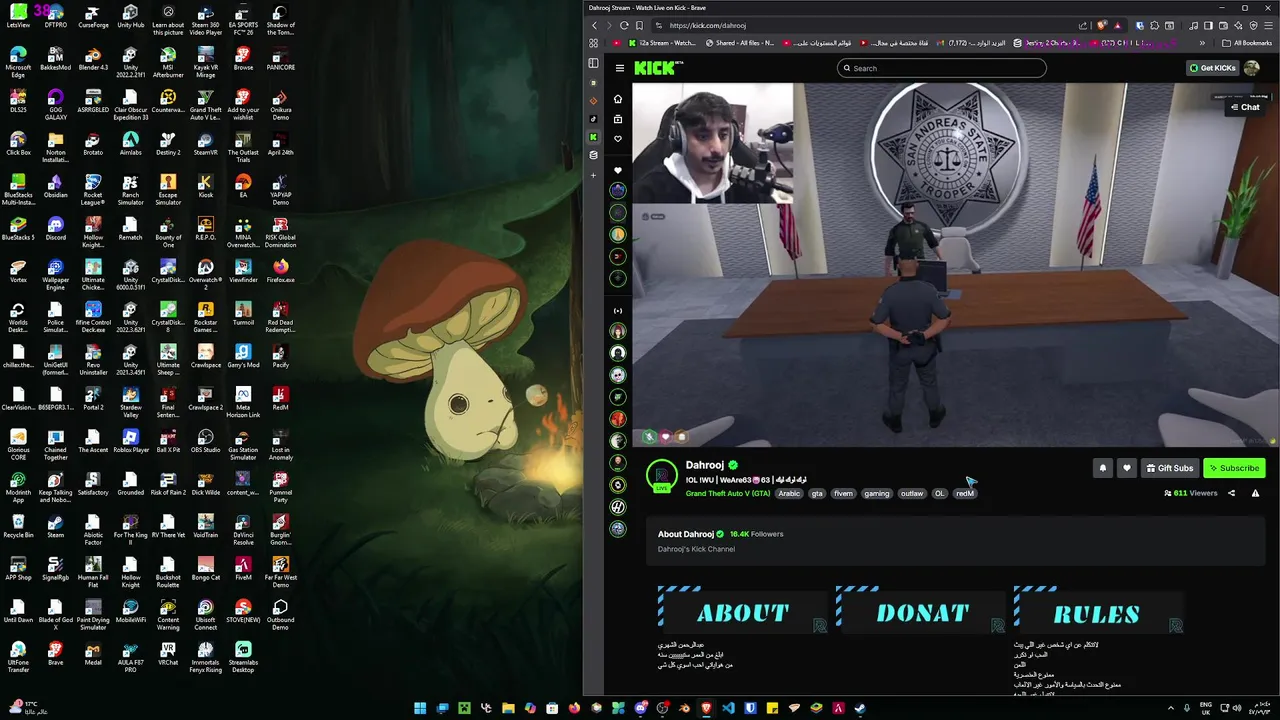Click the Brave address bar URL
The height and width of the screenshot is (720, 1280).
tap(707, 25)
